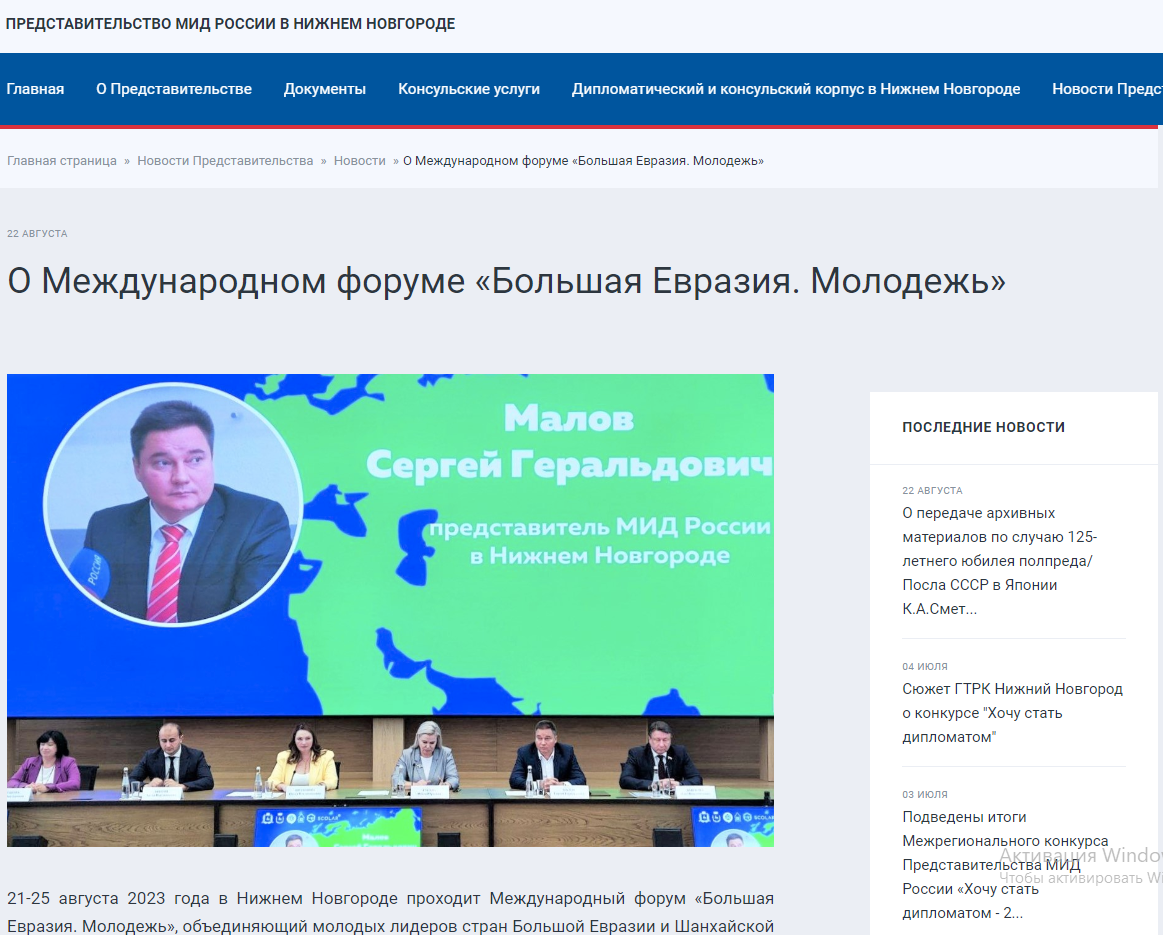This screenshot has height=935, width=1163.
Task: Open О Представительстве menu item
Action: [x=174, y=89]
